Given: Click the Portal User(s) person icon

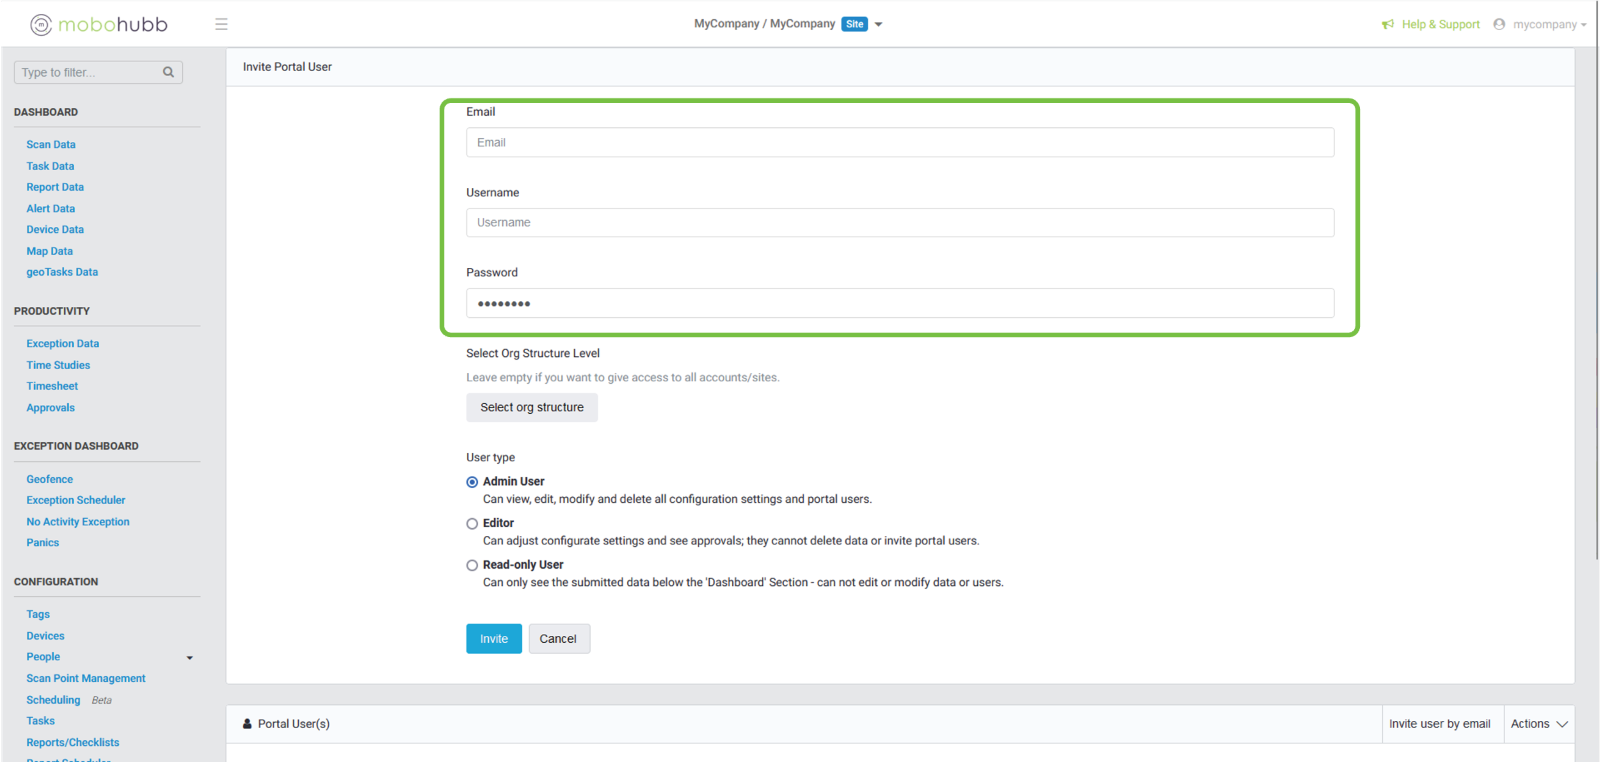Looking at the screenshot, I should tap(247, 724).
